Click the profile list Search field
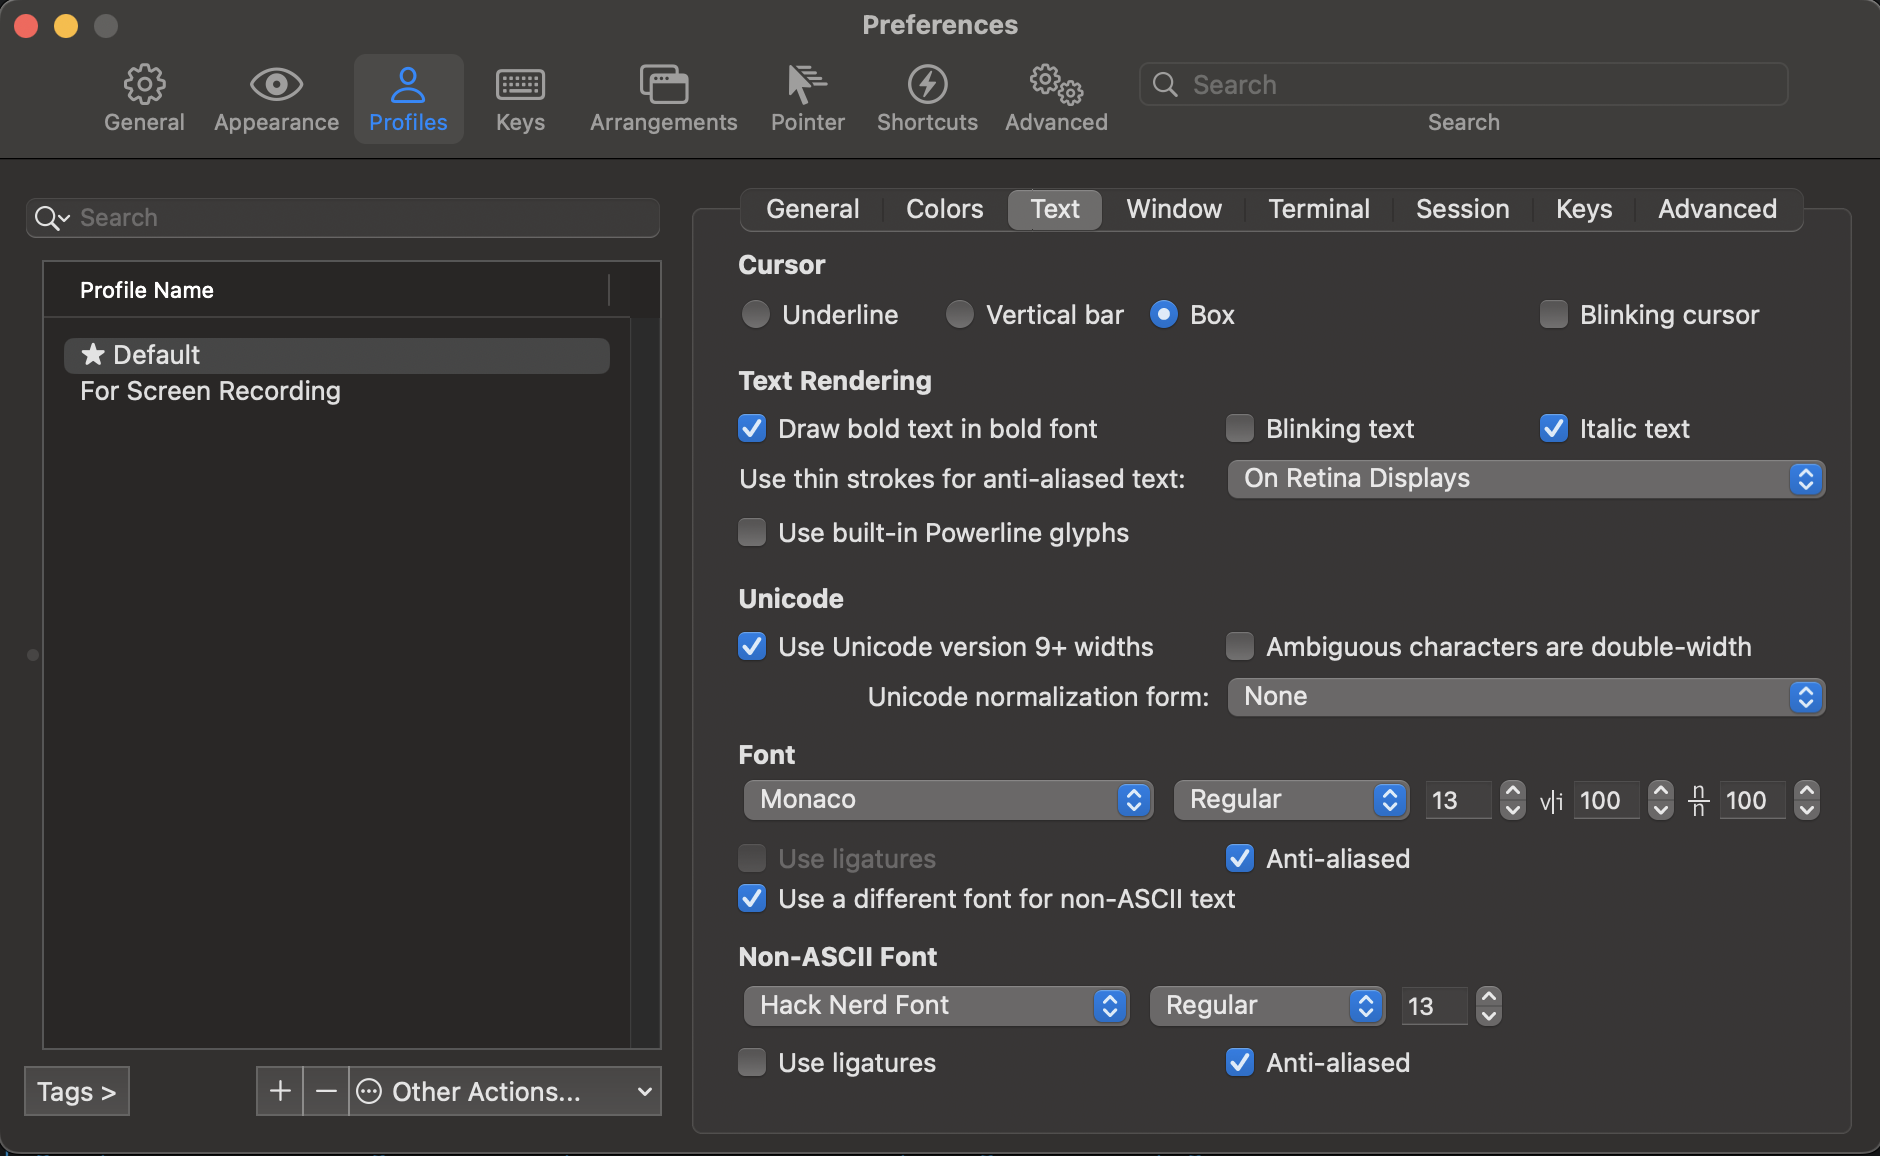The height and width of the screenshot is (1156, 1880). point(342,217)
